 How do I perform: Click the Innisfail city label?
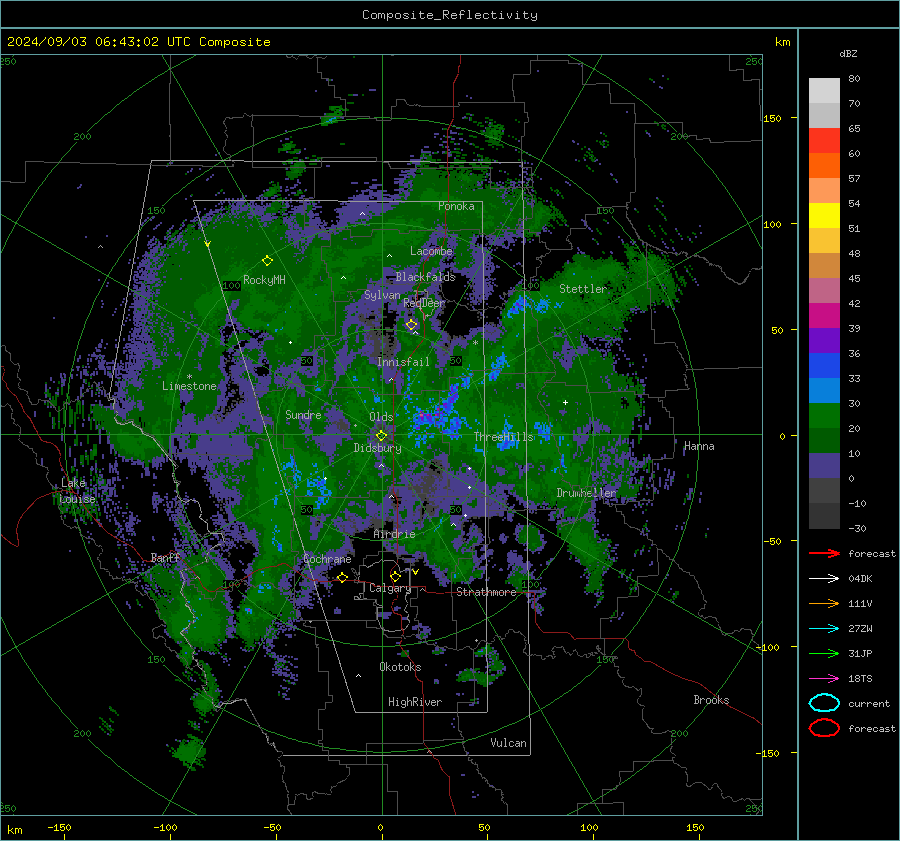click(x=403, y=362)
